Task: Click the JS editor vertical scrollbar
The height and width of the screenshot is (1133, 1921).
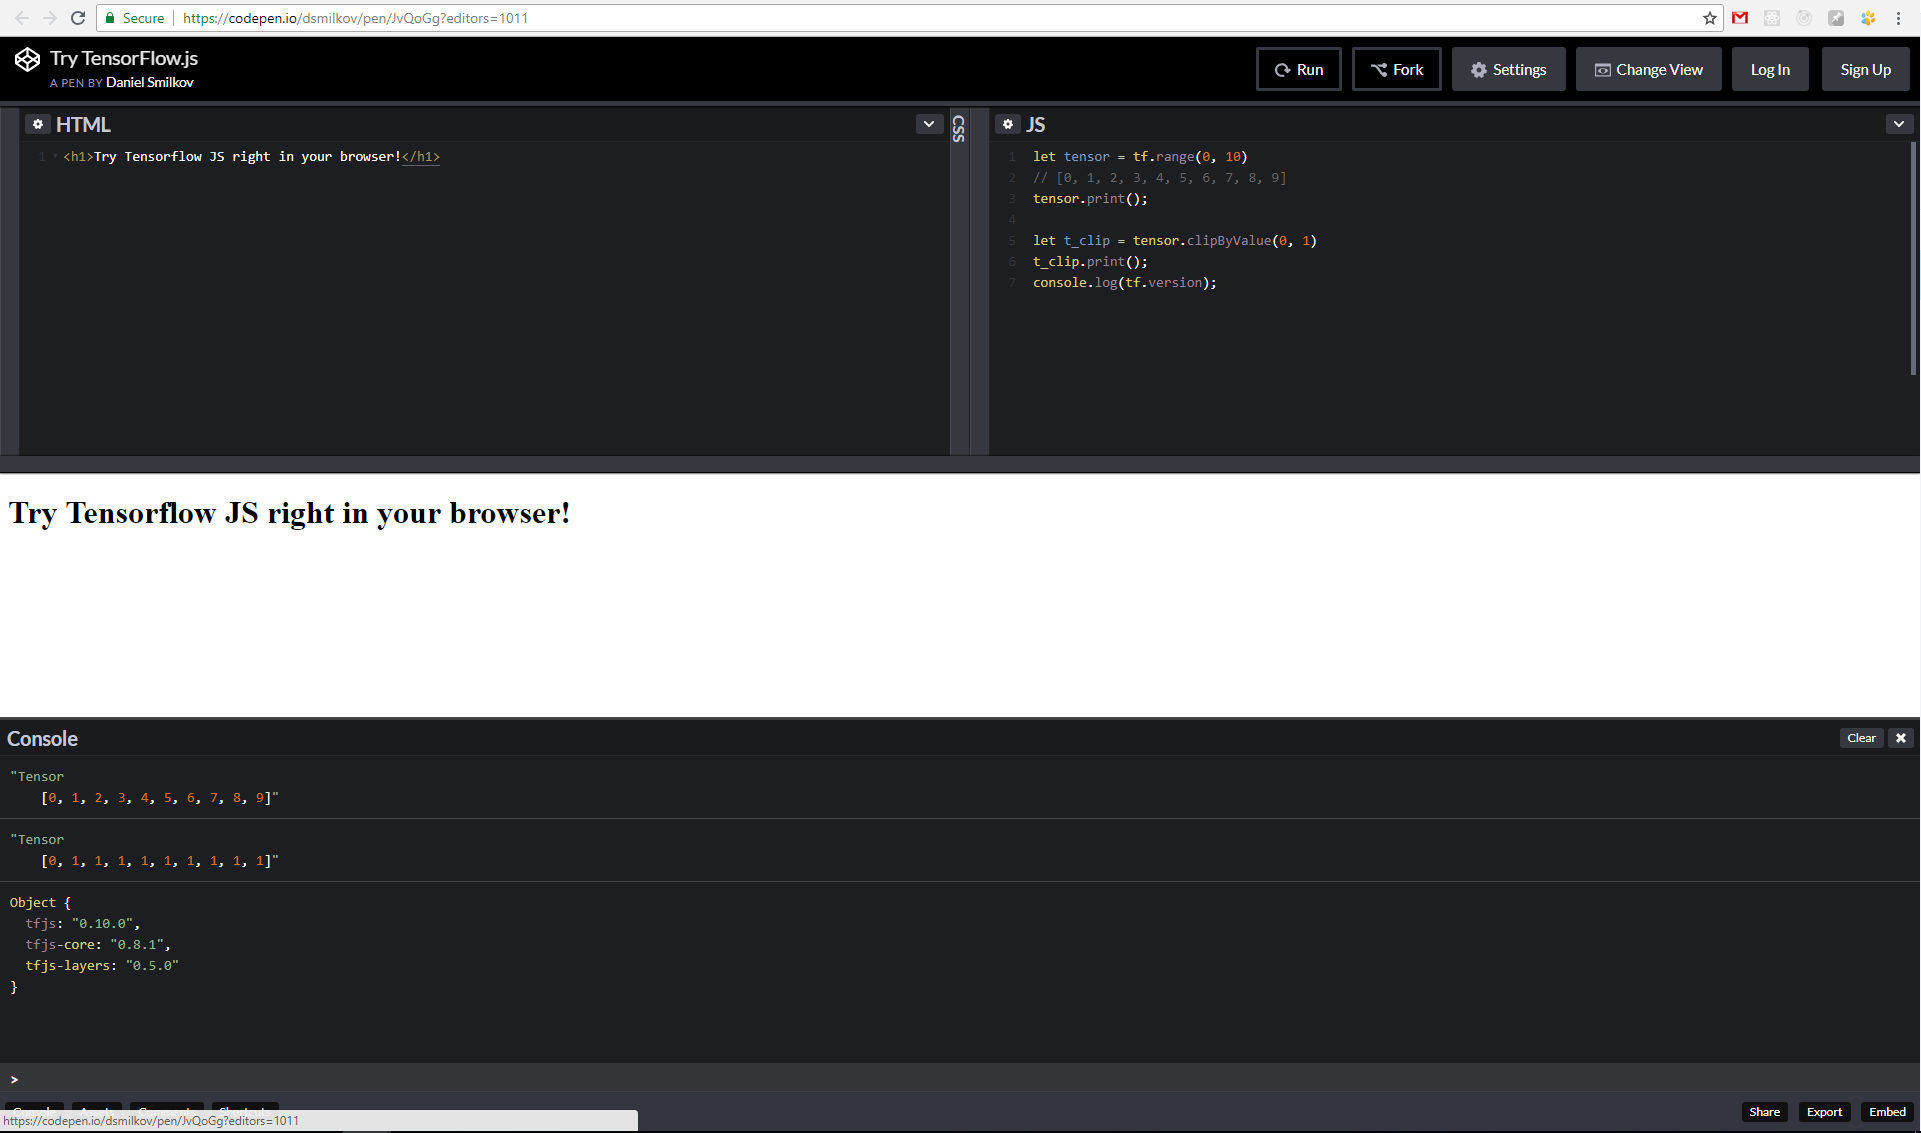Action: [x=1913, y=258]
